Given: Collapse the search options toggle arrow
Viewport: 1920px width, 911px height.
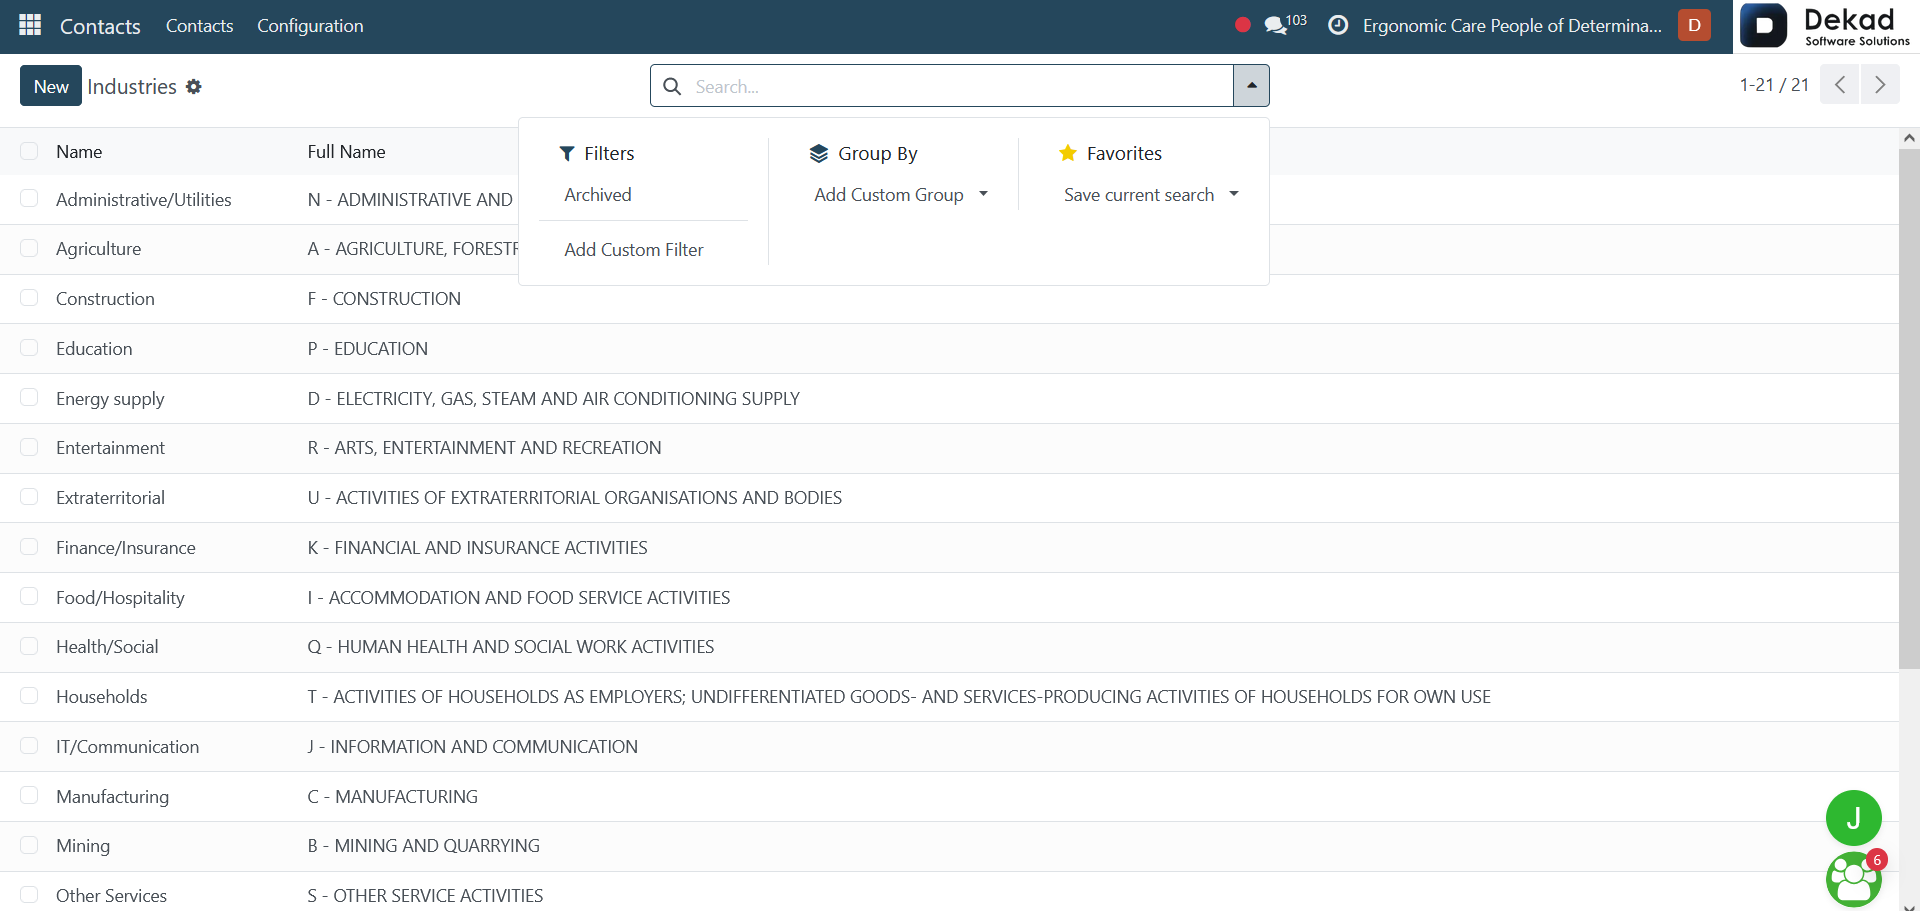Looking at the screenshot, I should coord(1251,86).
